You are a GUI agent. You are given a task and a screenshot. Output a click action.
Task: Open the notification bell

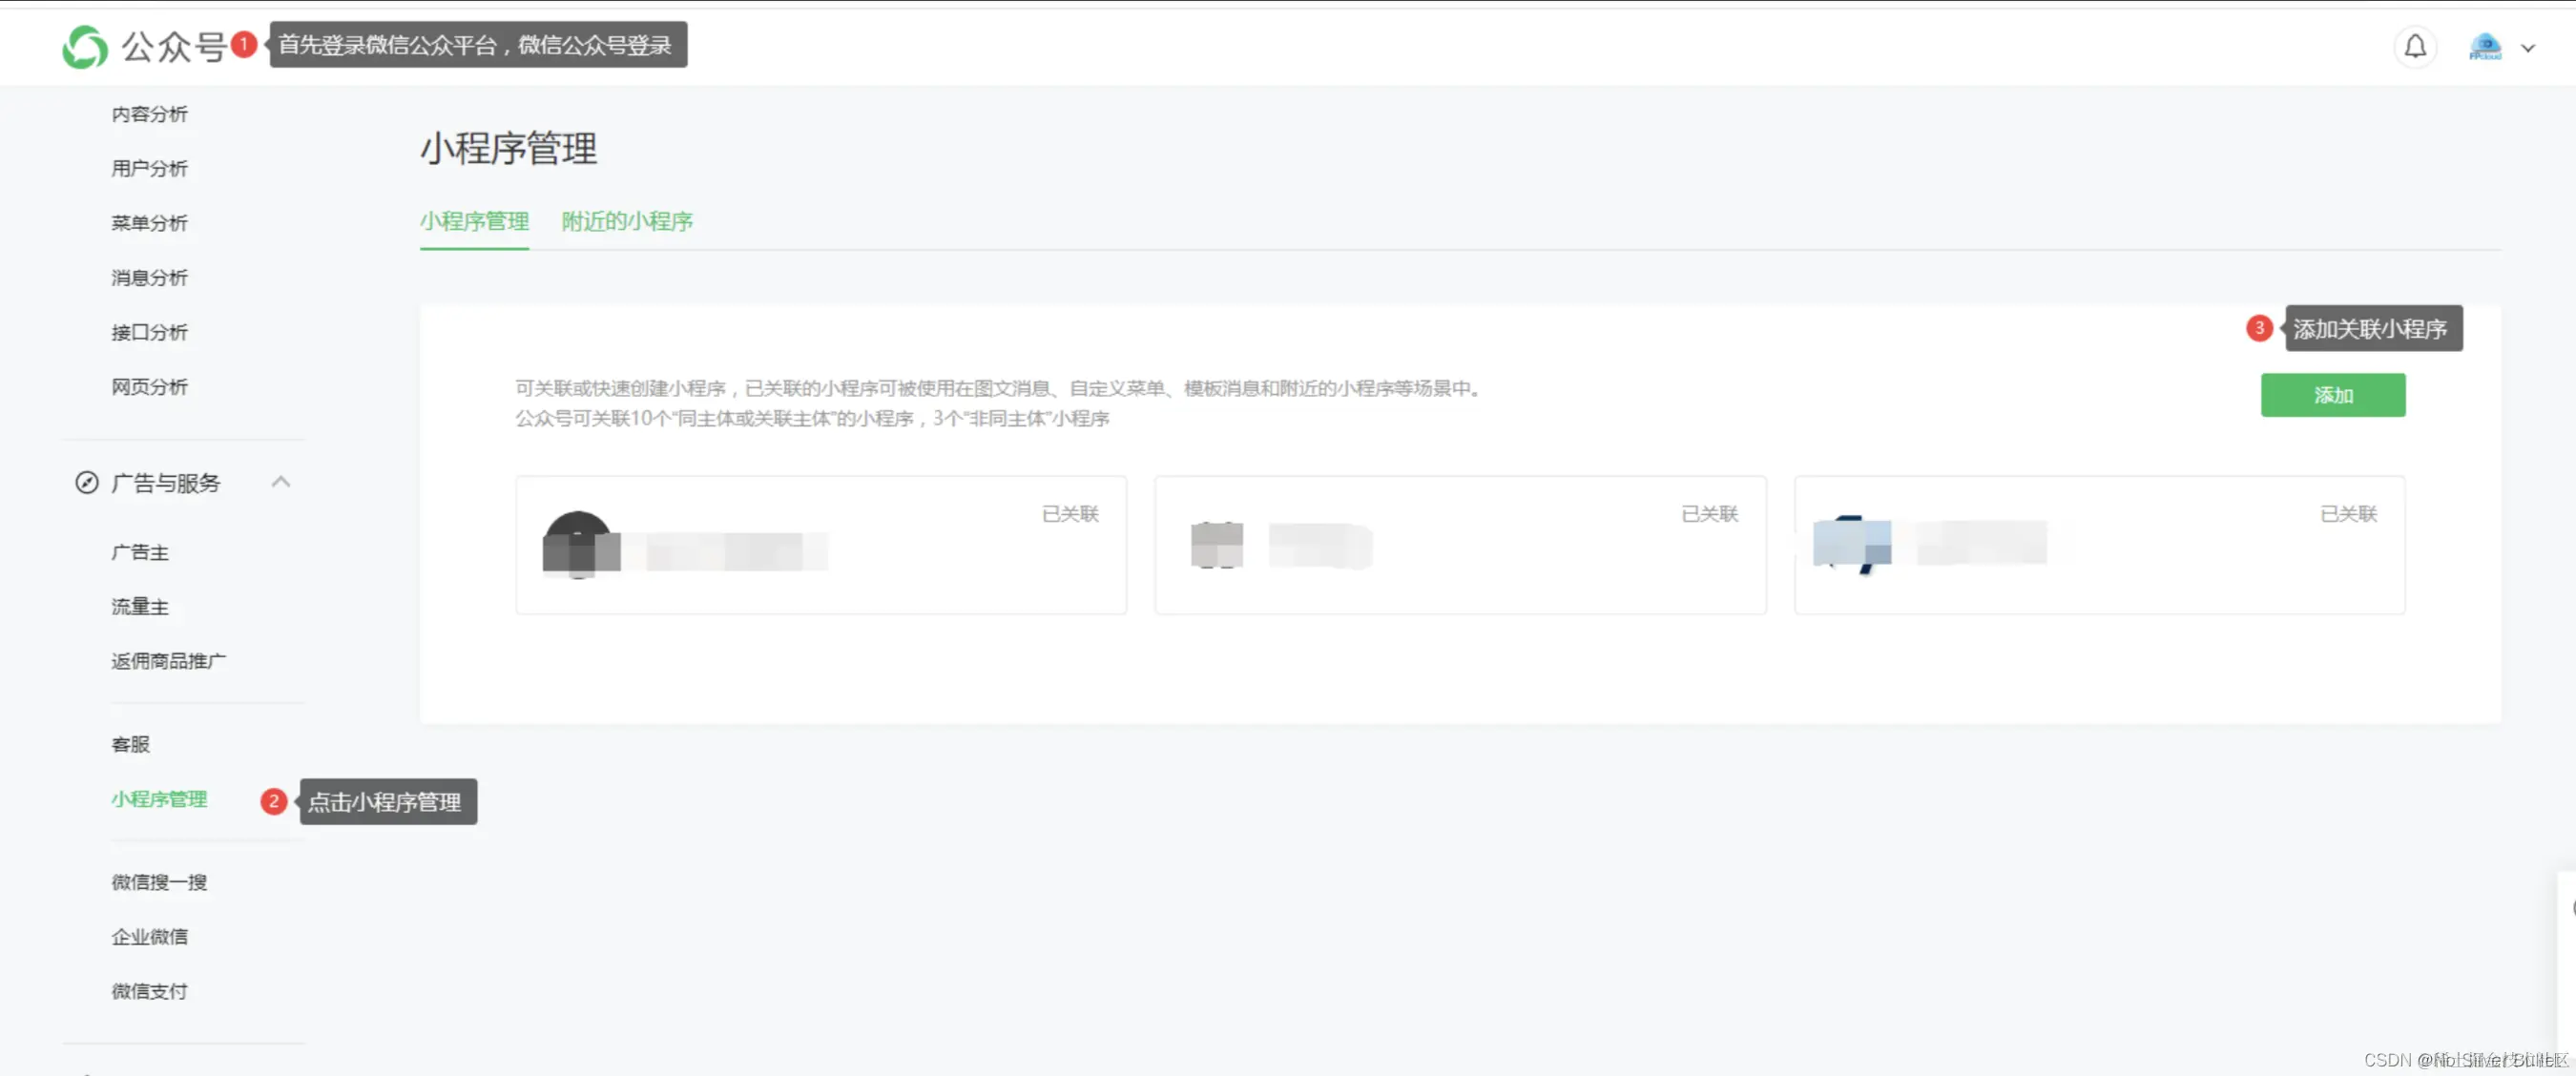click(2415, 47)
